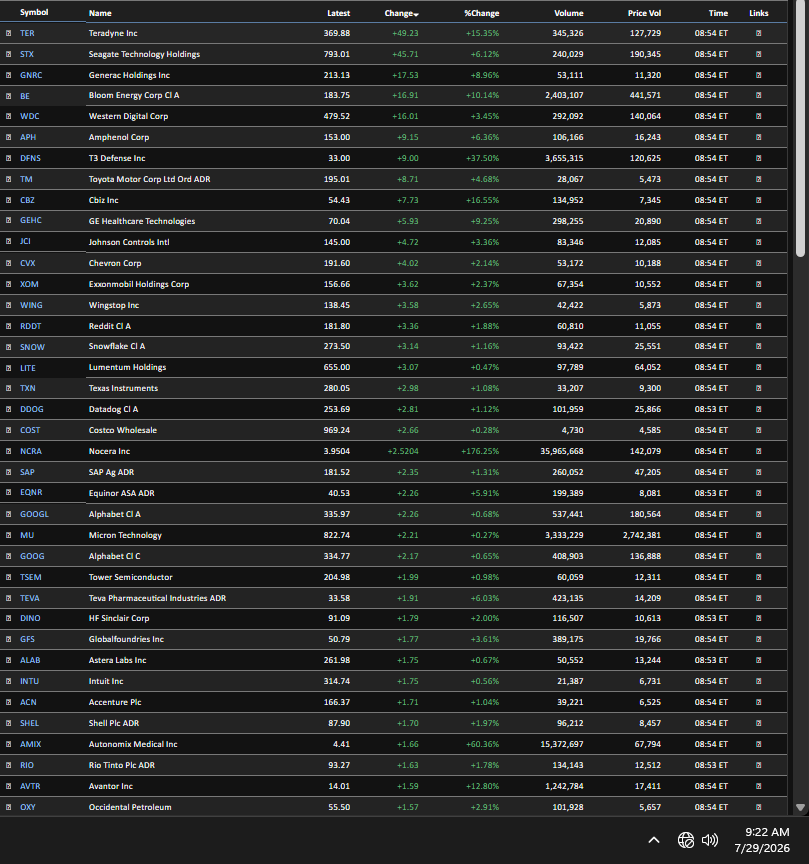Select the Avantor Inc name cell
Screen dimensions: 809x864
click(111, 786)
